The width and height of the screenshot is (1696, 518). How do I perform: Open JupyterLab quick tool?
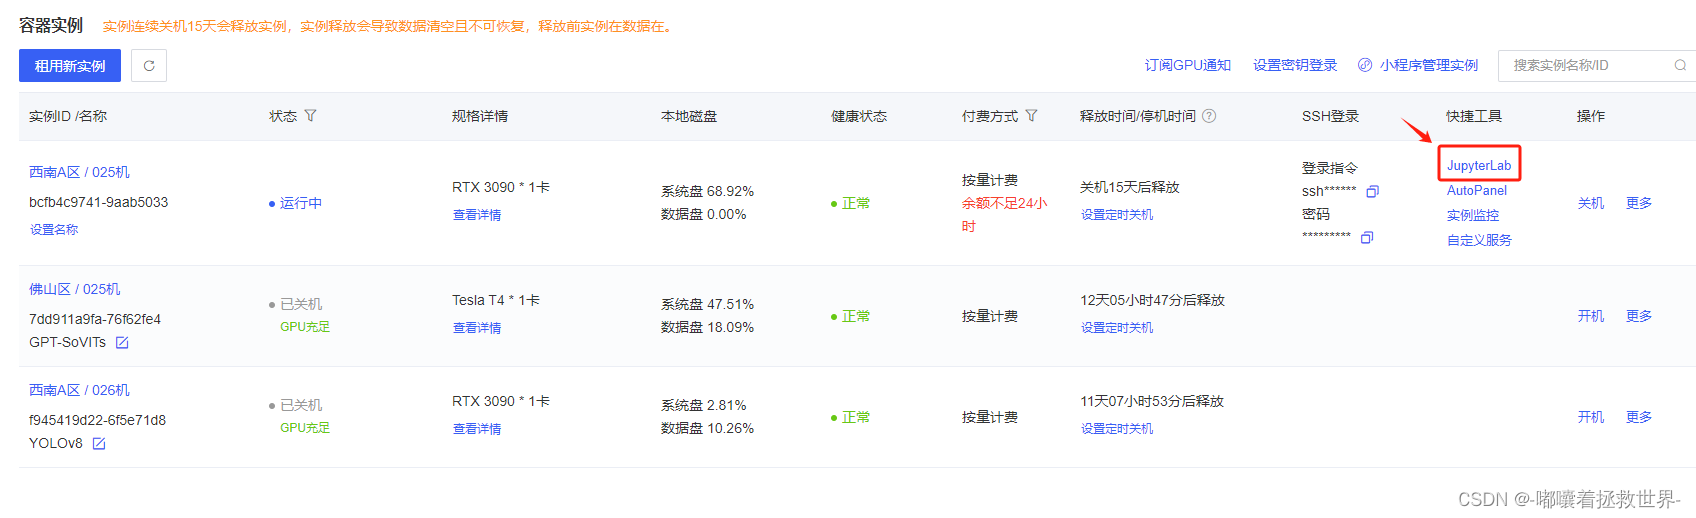pos(1479,166)
